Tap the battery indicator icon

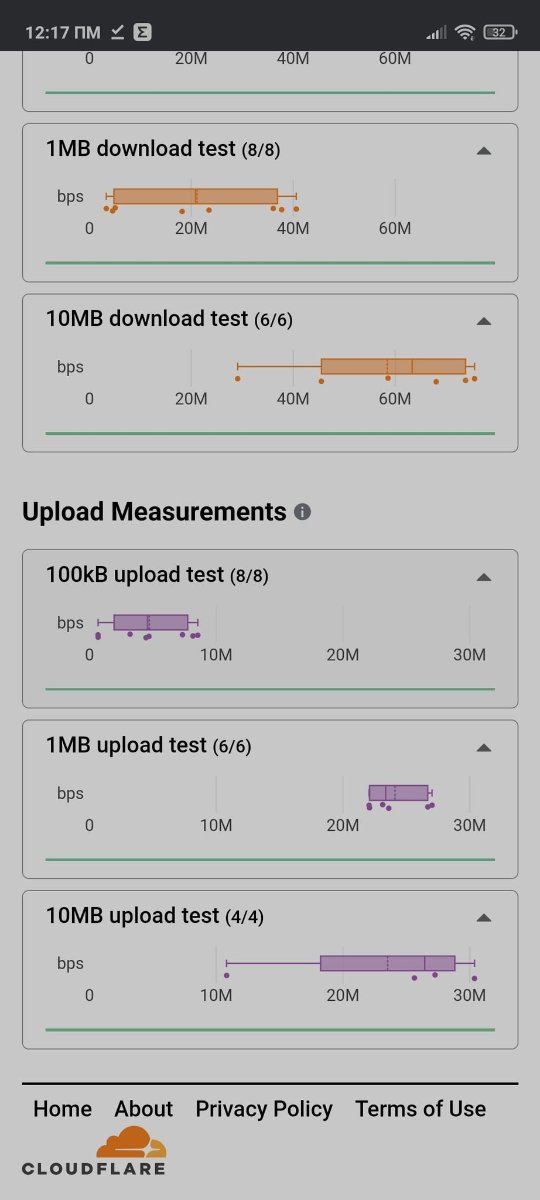coord(499,32)
